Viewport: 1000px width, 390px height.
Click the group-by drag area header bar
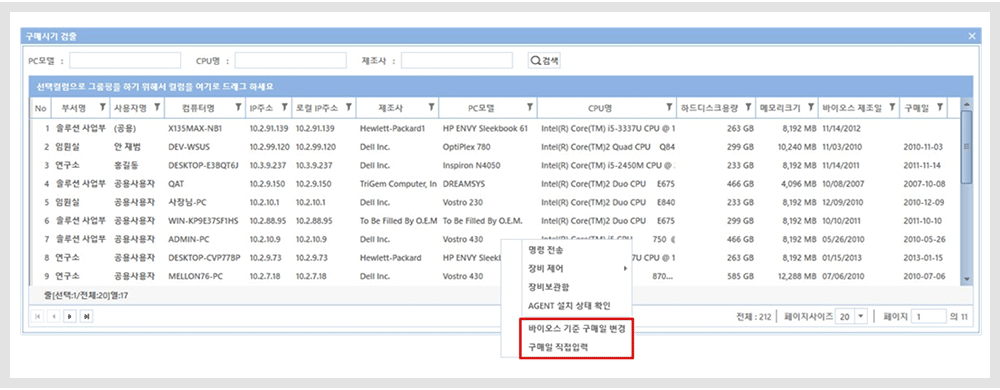pos(501,87)
